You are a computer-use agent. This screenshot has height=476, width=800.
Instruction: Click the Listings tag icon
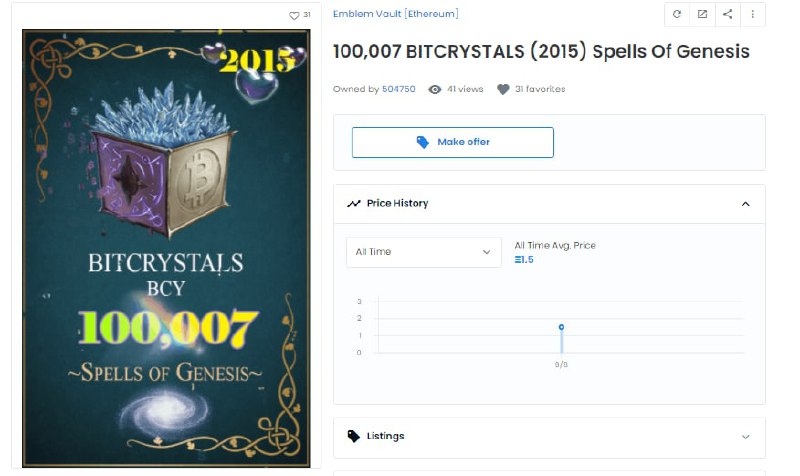tap(354, 436)
